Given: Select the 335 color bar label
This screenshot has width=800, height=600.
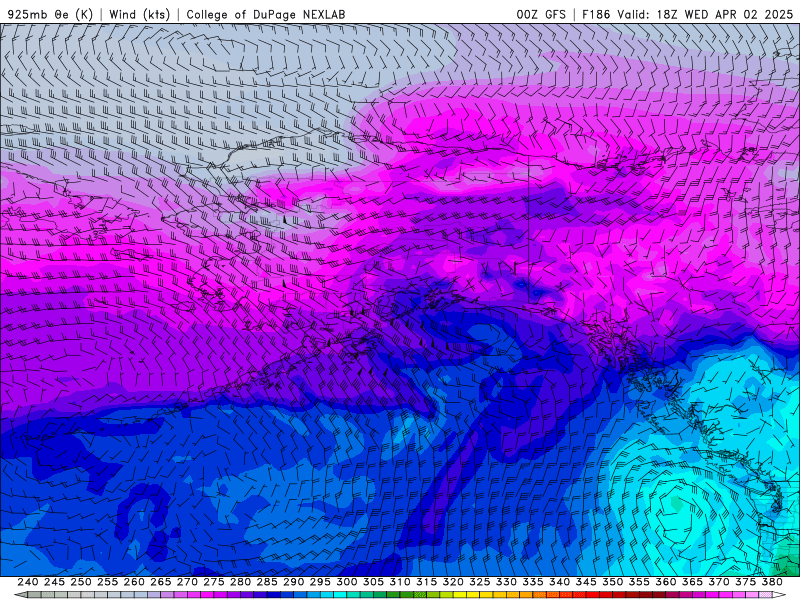Looking at the screenshot, I should [x=533, y=582].
